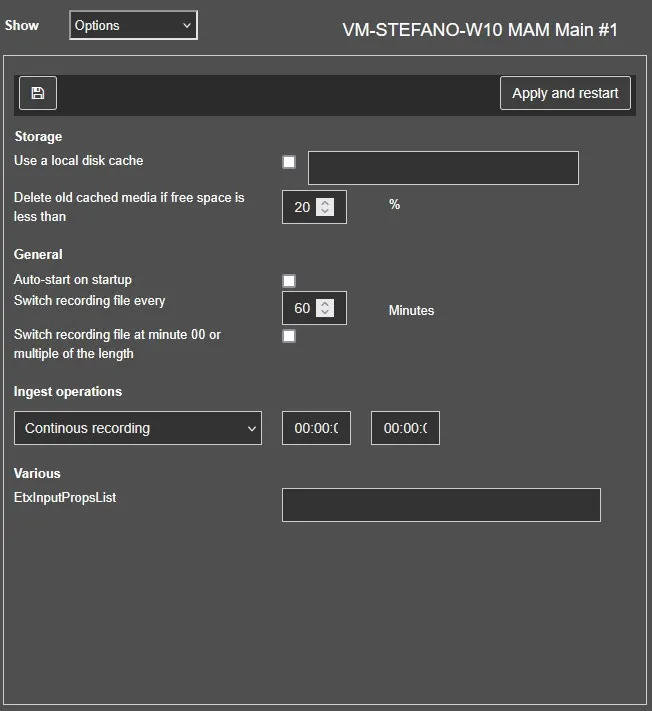Click the VM-STEFANO-W10 MAM Main #1 title
Viewport: 652px width, 711px height.
[480, 30]
